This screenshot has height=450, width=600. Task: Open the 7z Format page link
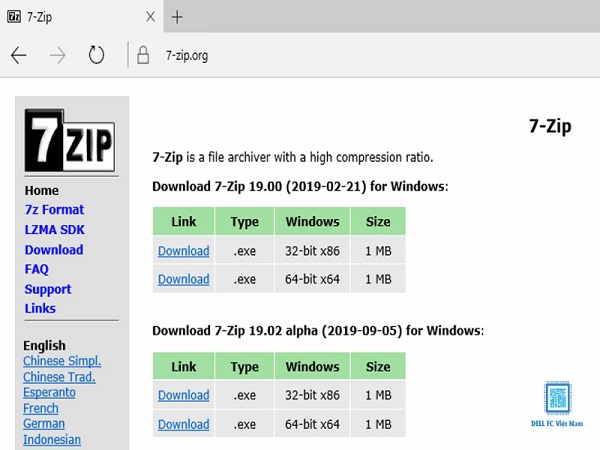click(54, 210)
